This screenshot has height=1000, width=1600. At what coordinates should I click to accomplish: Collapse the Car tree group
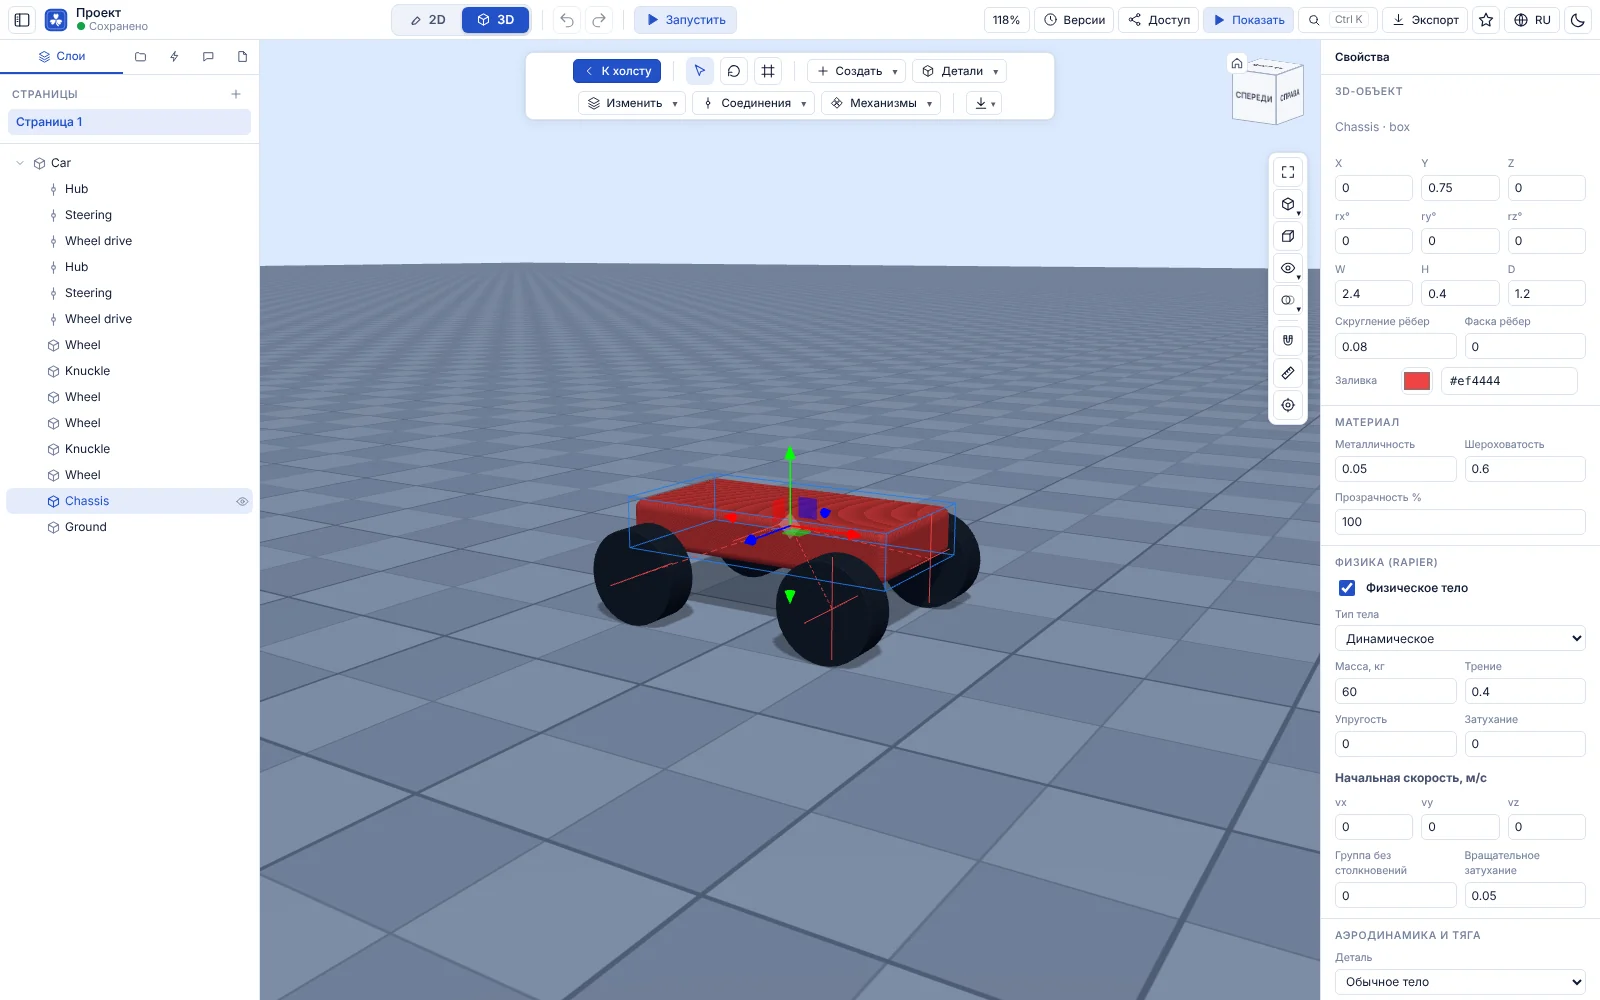[20, 163]
